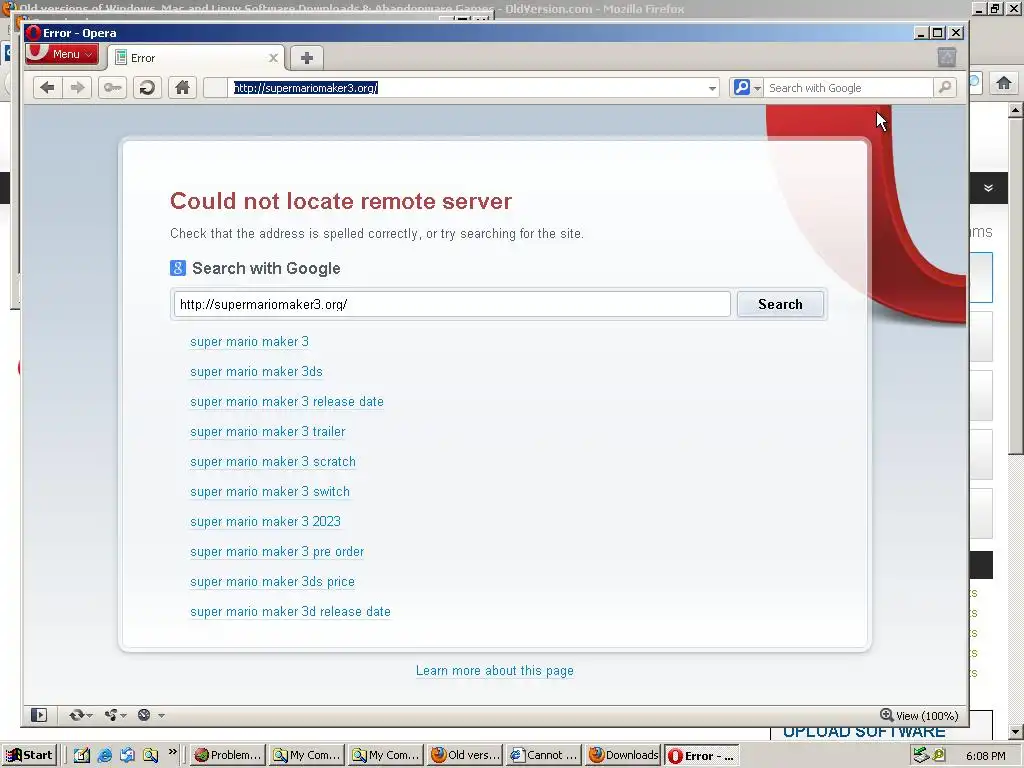This screenshot has height=768, width=1024.
Task: Go back with the left arrow button
Action: (48, 88)
